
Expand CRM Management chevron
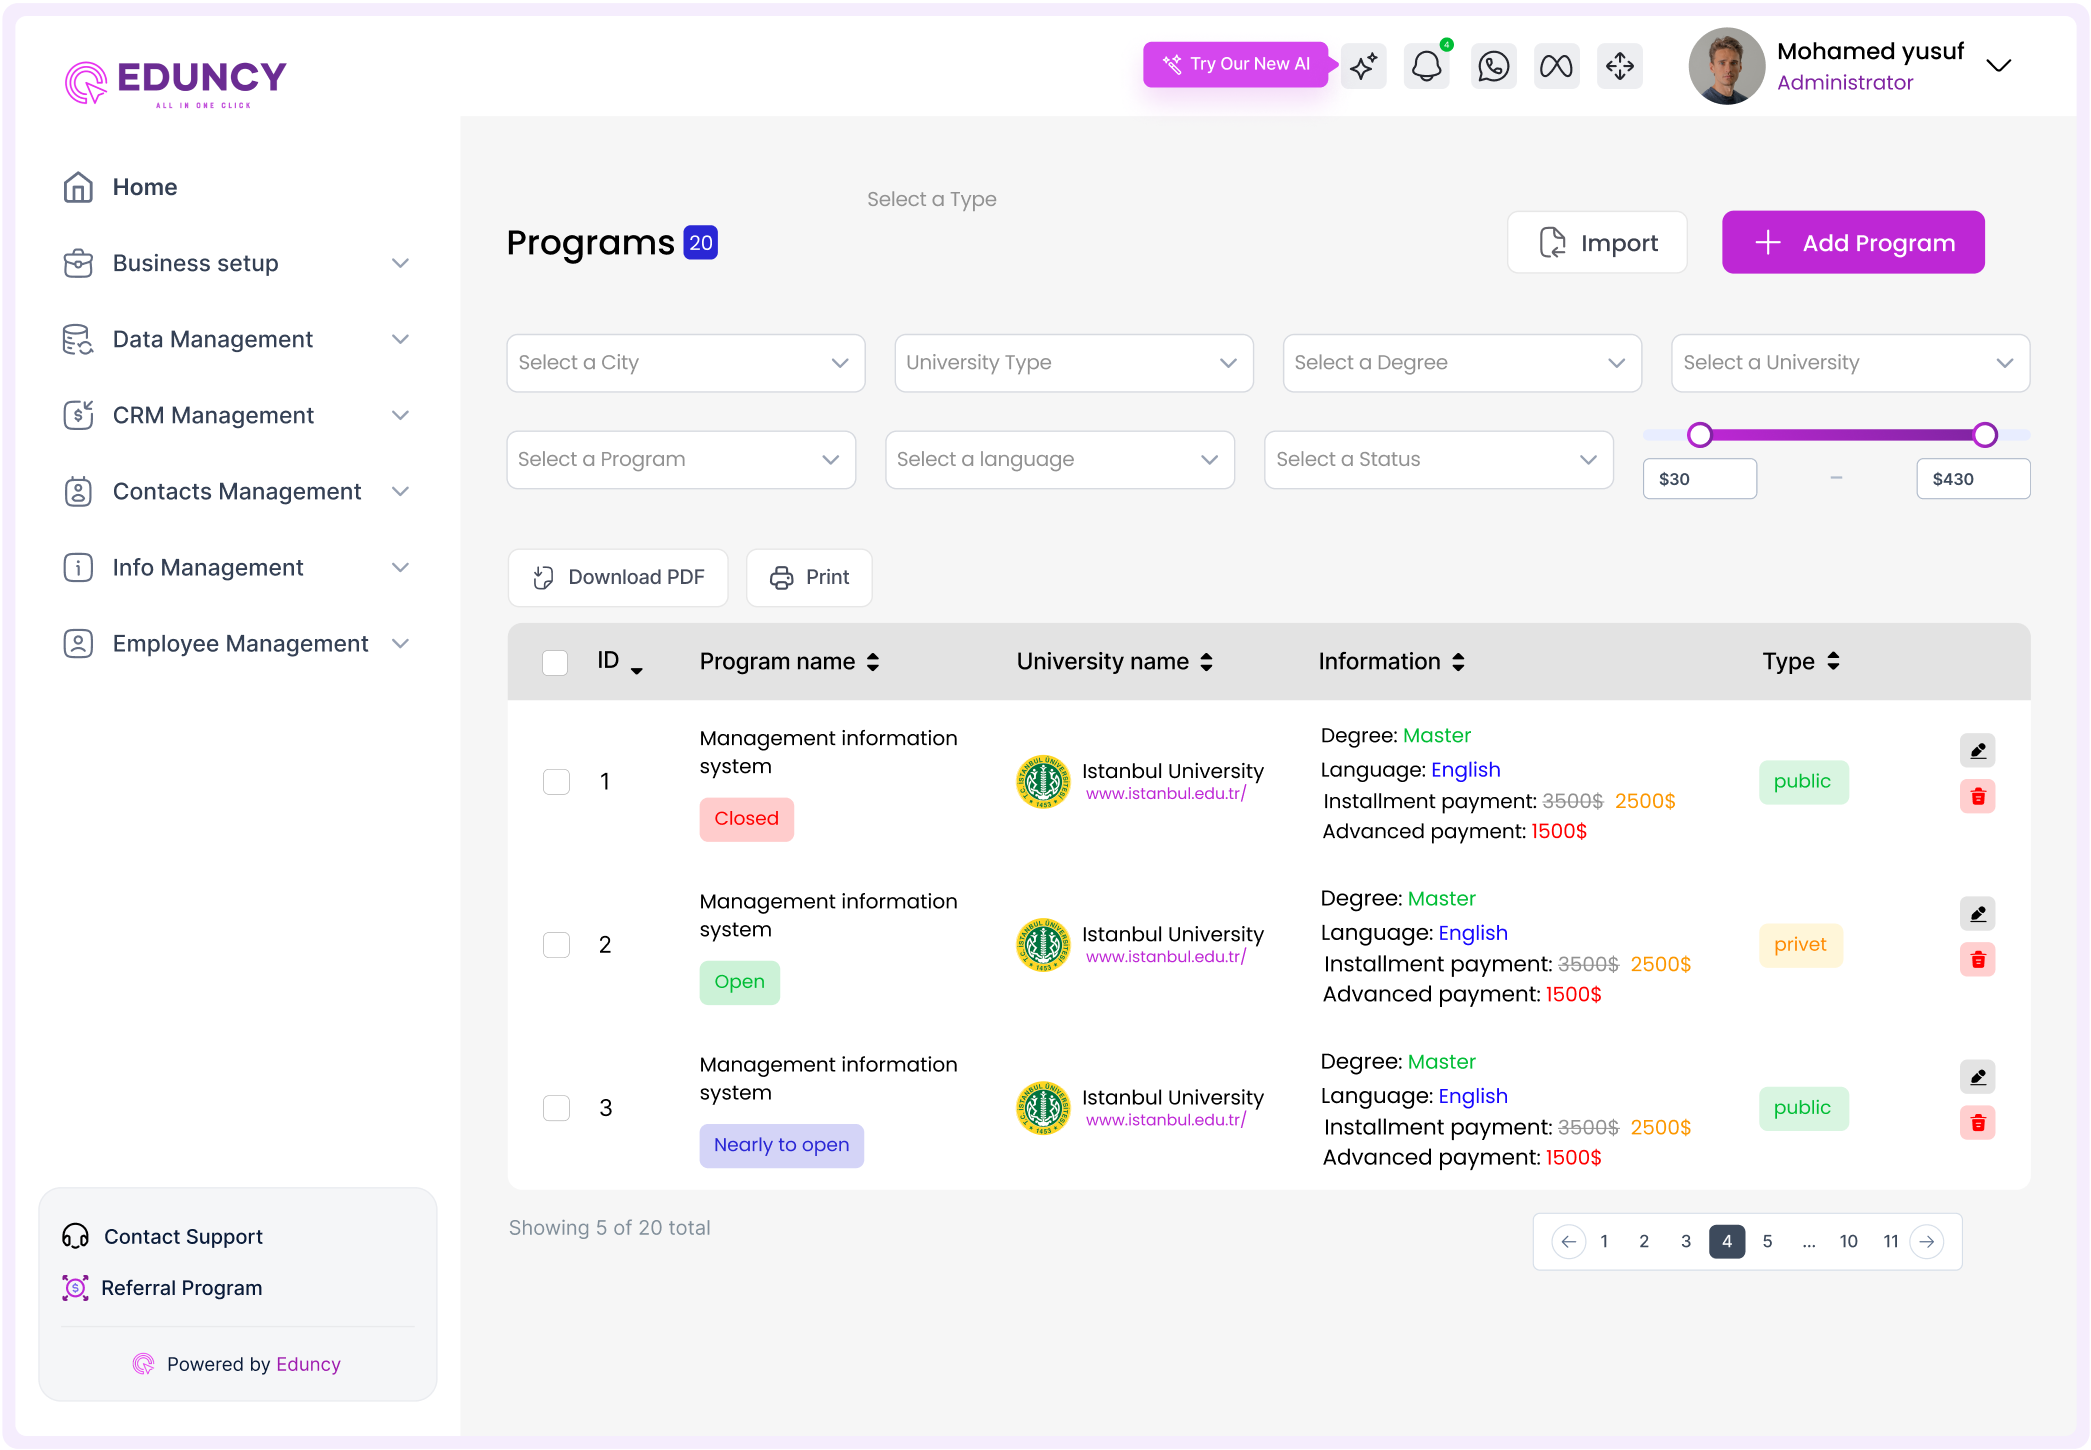pos(400,415)
